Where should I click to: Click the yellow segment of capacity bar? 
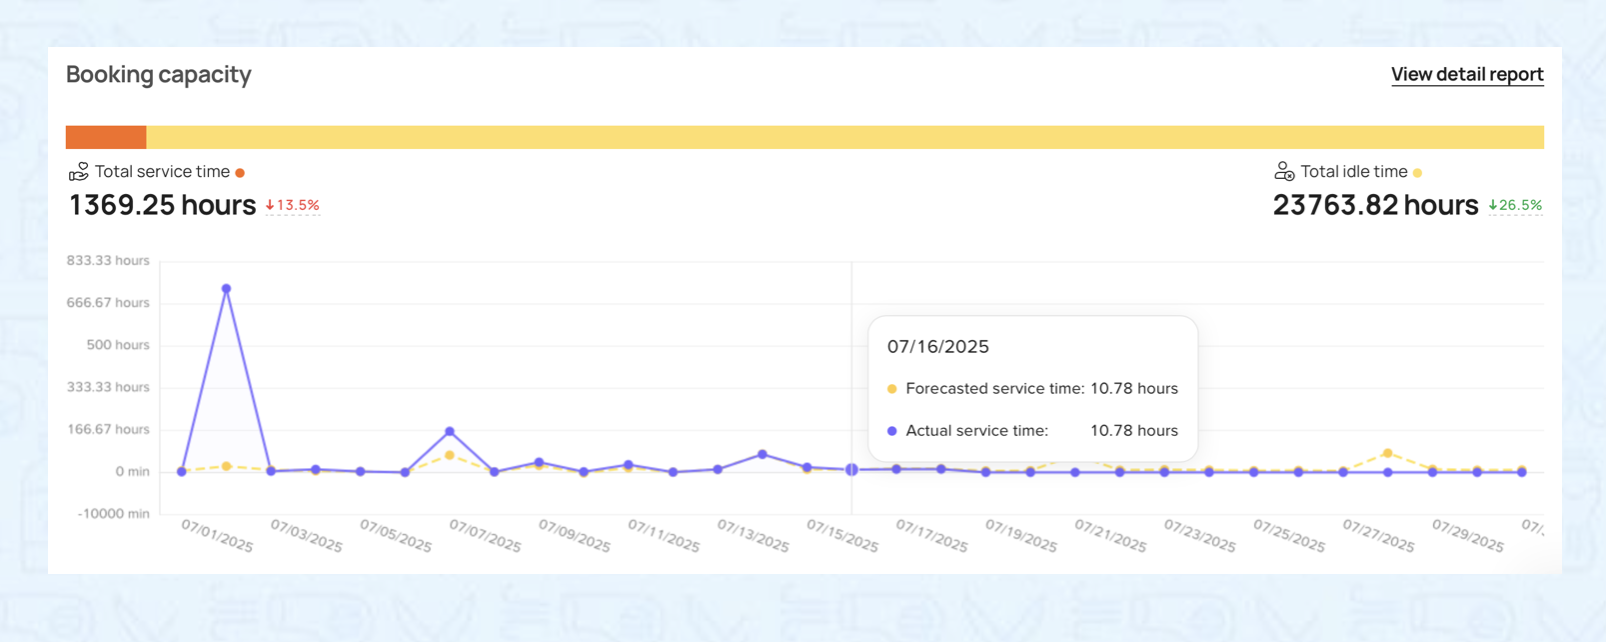pos(844,137)
